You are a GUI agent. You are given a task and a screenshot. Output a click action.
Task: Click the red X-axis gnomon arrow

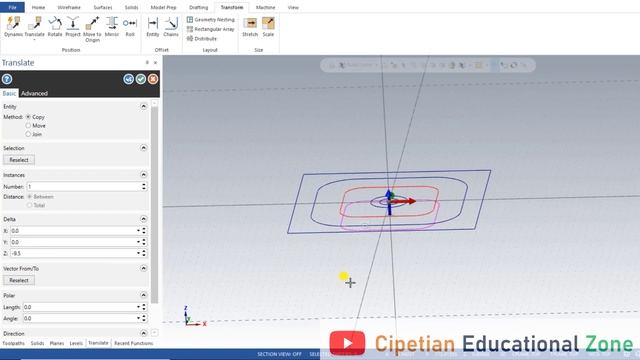pos(404,201)
